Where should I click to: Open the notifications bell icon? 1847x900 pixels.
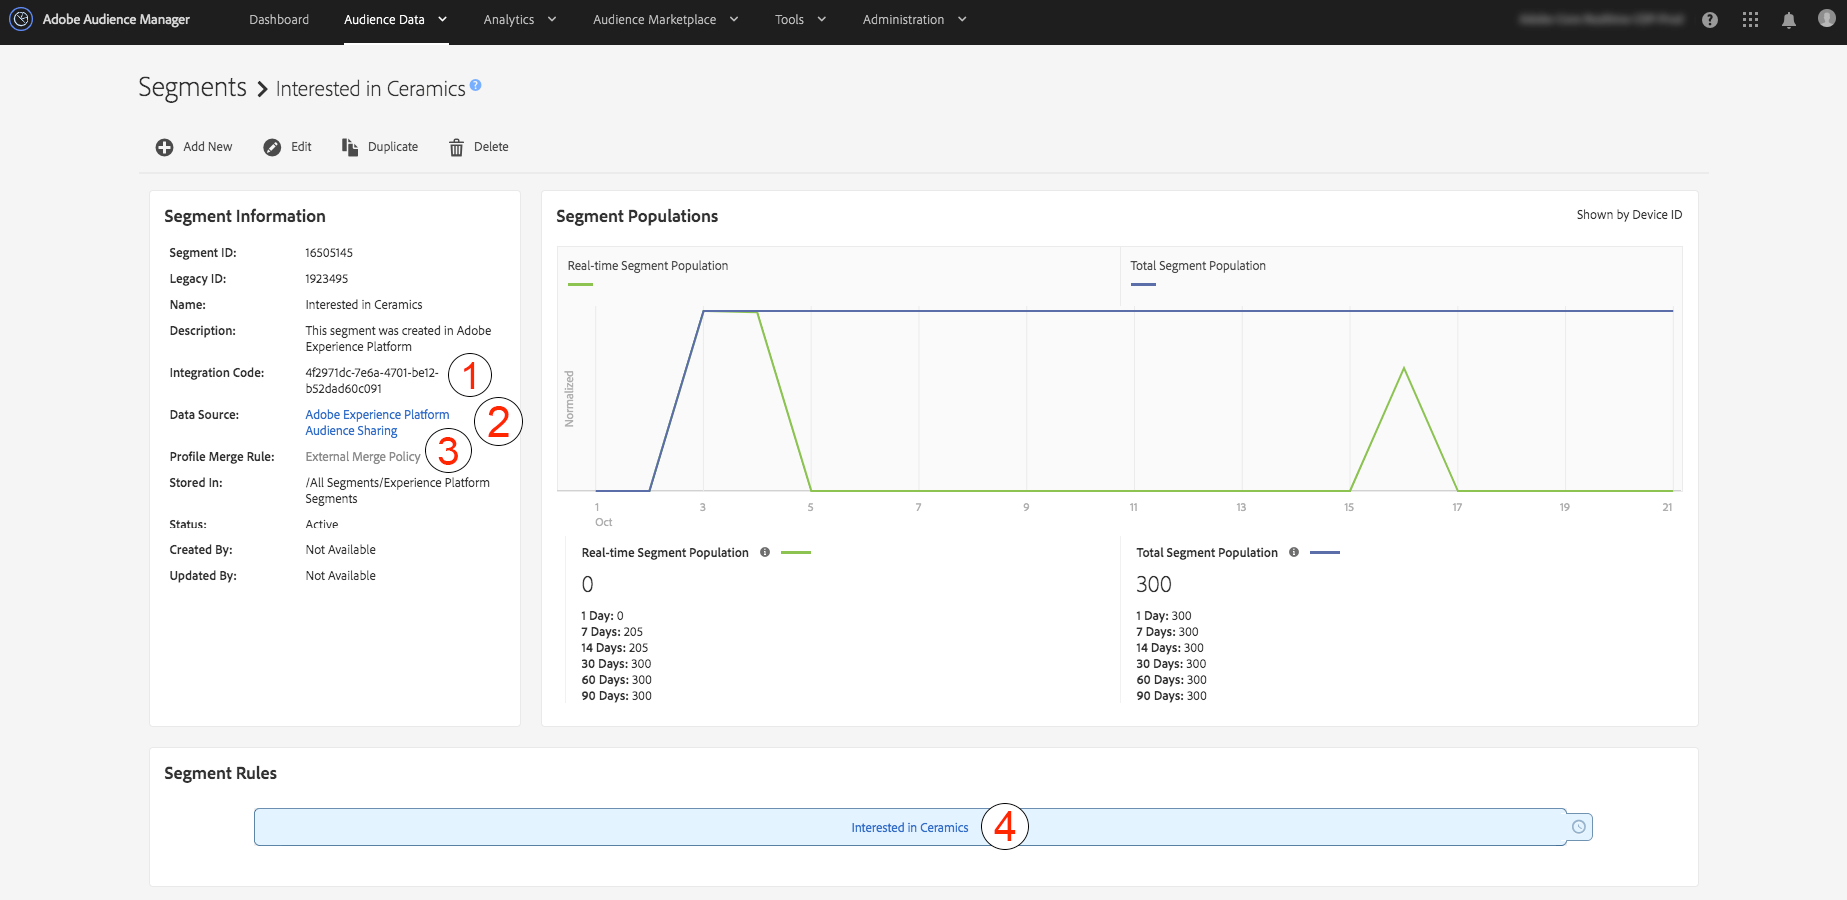pyautogui.click(x=1789, y=20)
